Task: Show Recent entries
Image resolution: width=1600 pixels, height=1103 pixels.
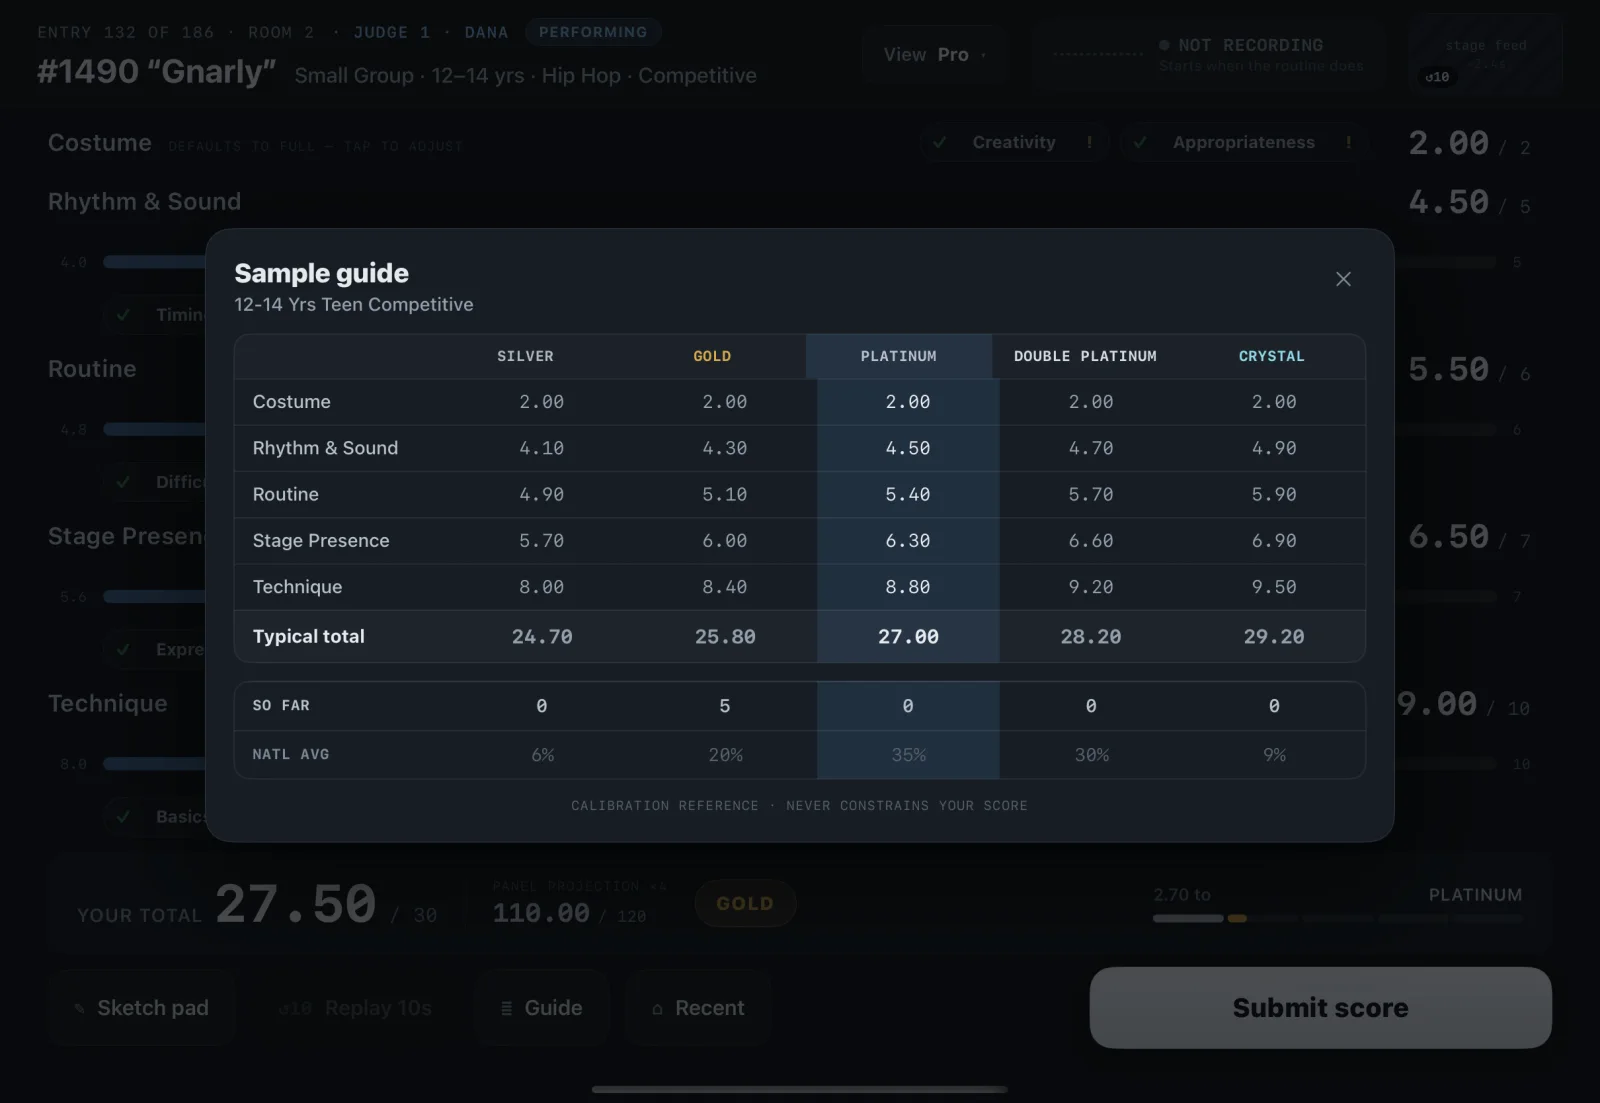Action: coord(698,1008)
